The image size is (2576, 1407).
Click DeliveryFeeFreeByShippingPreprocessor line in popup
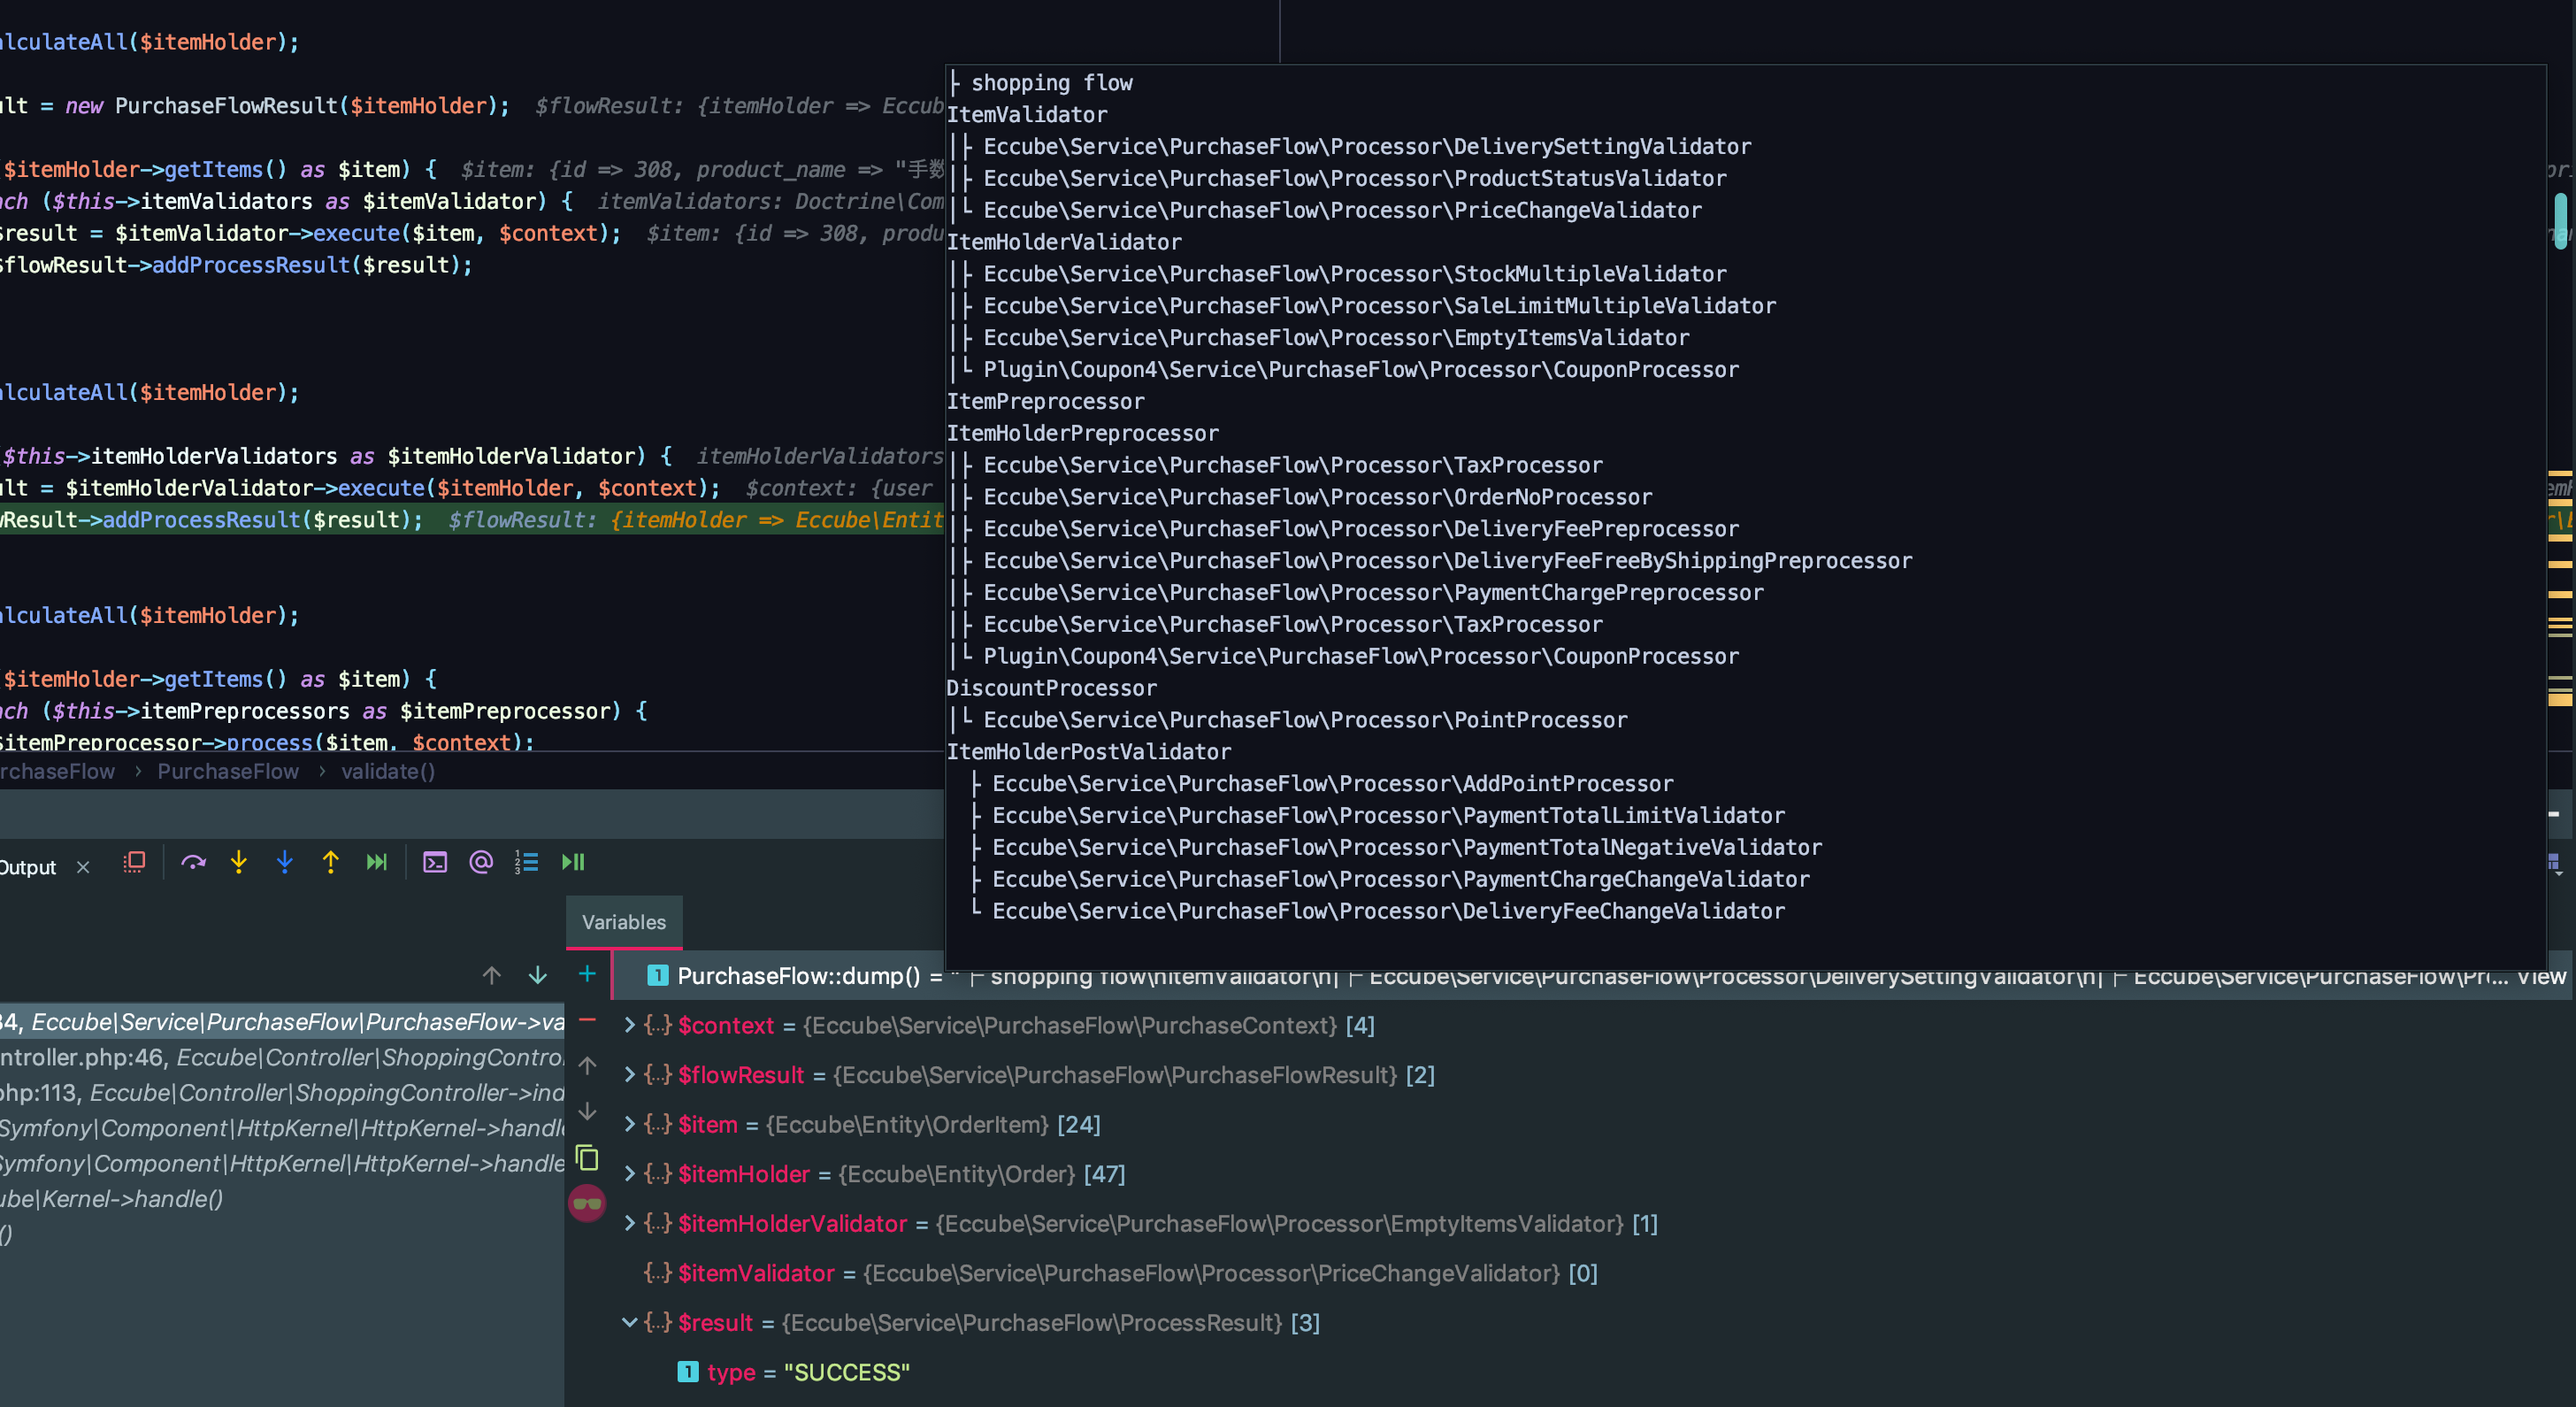pos(1448,561)
